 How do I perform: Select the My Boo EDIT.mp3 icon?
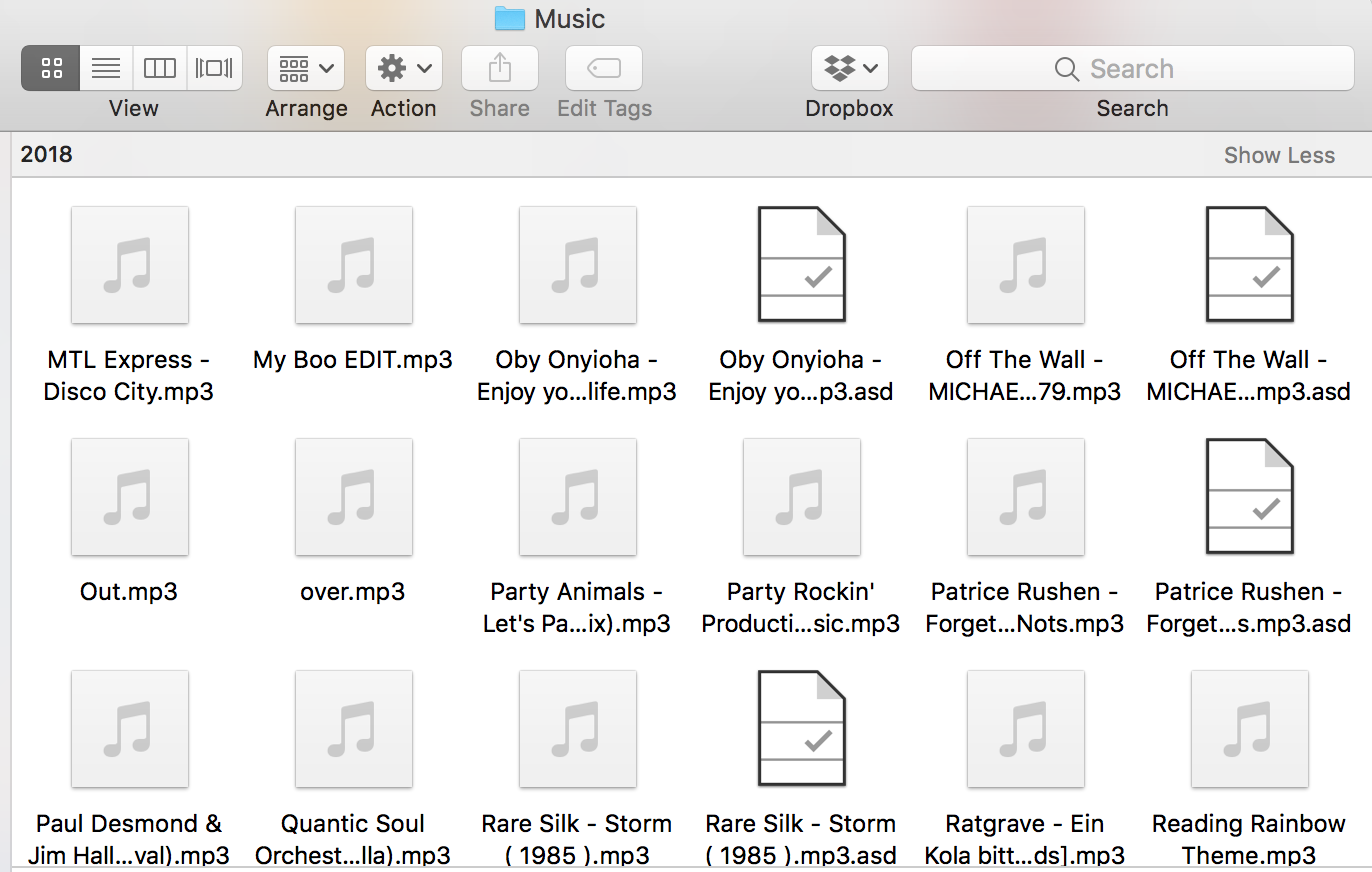point(354,265)
